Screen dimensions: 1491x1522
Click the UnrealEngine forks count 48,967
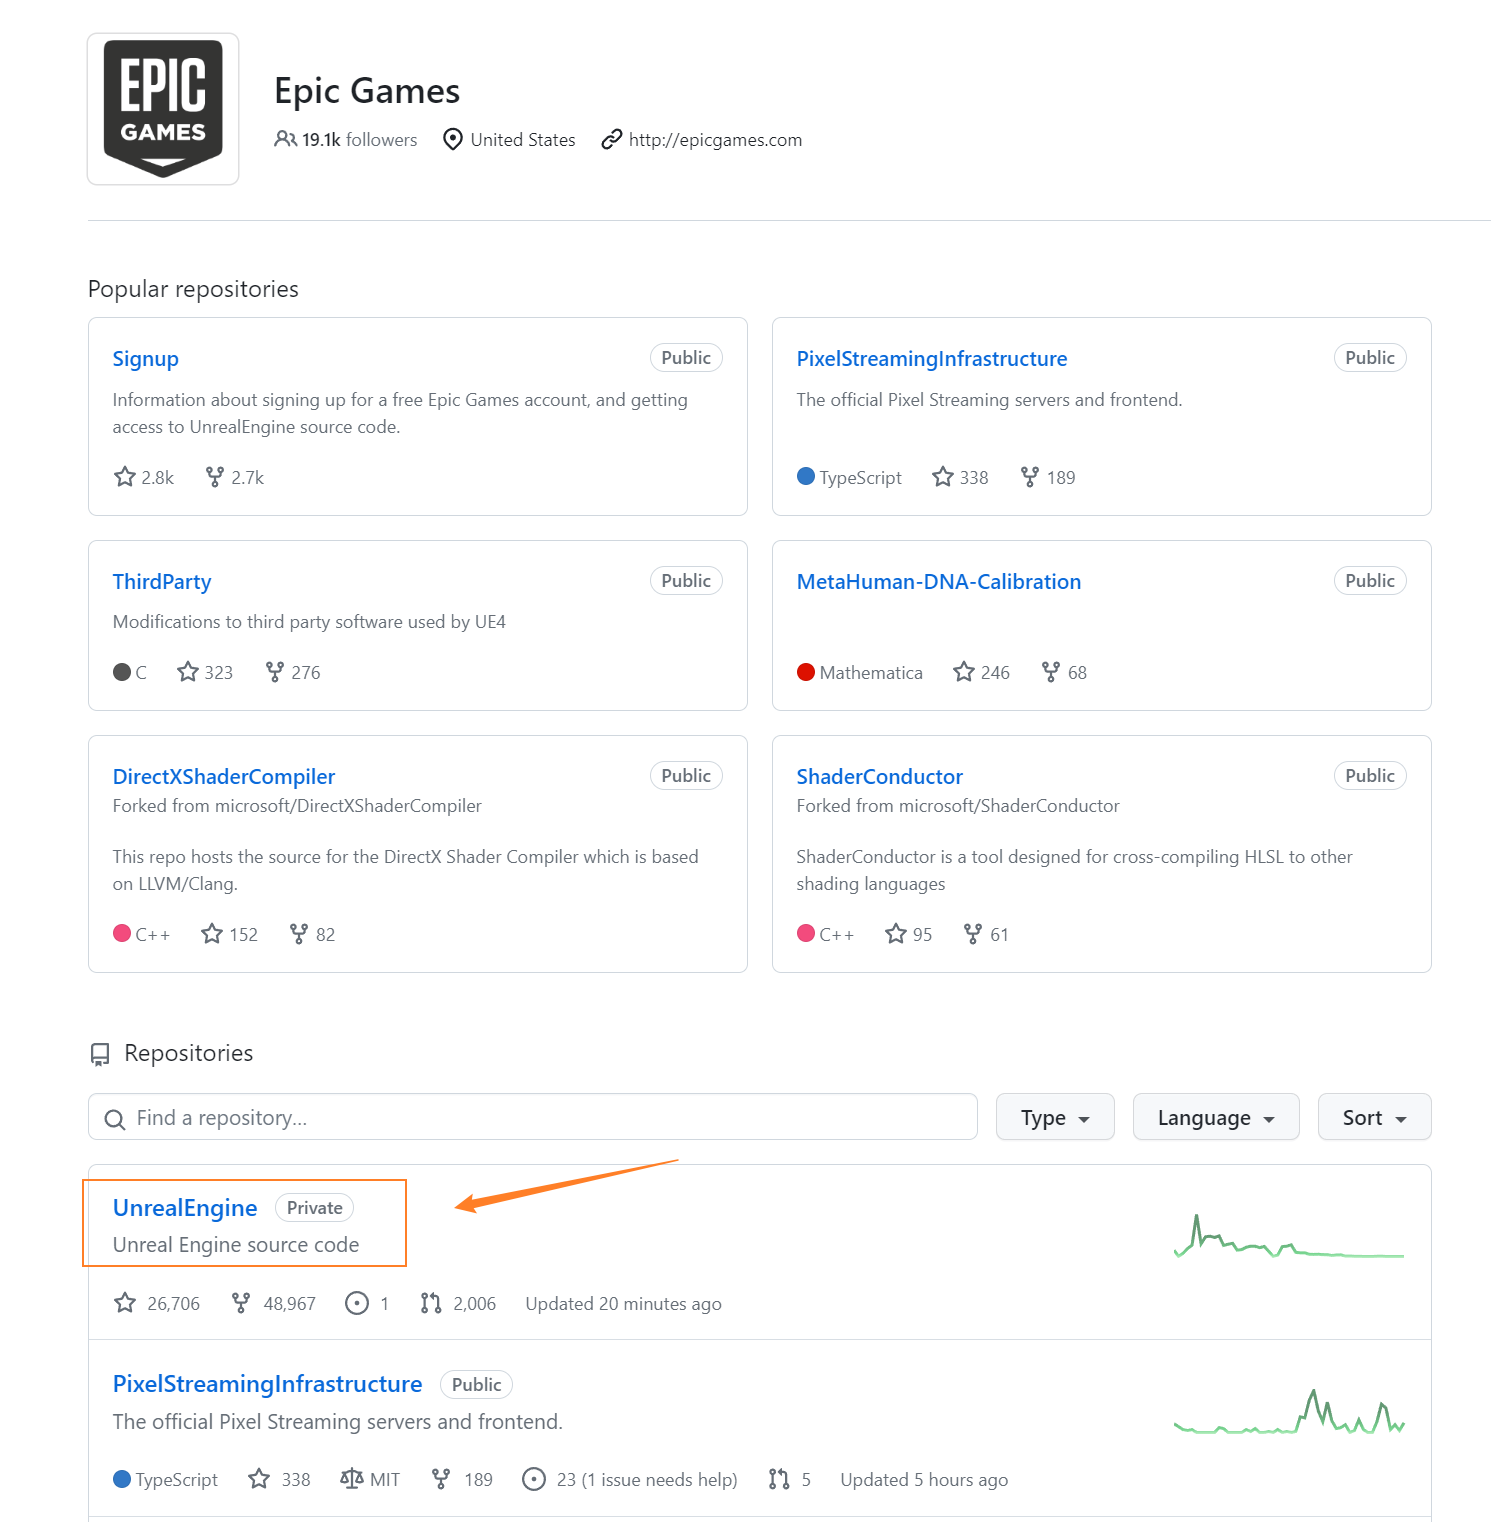coord(273,1304)
